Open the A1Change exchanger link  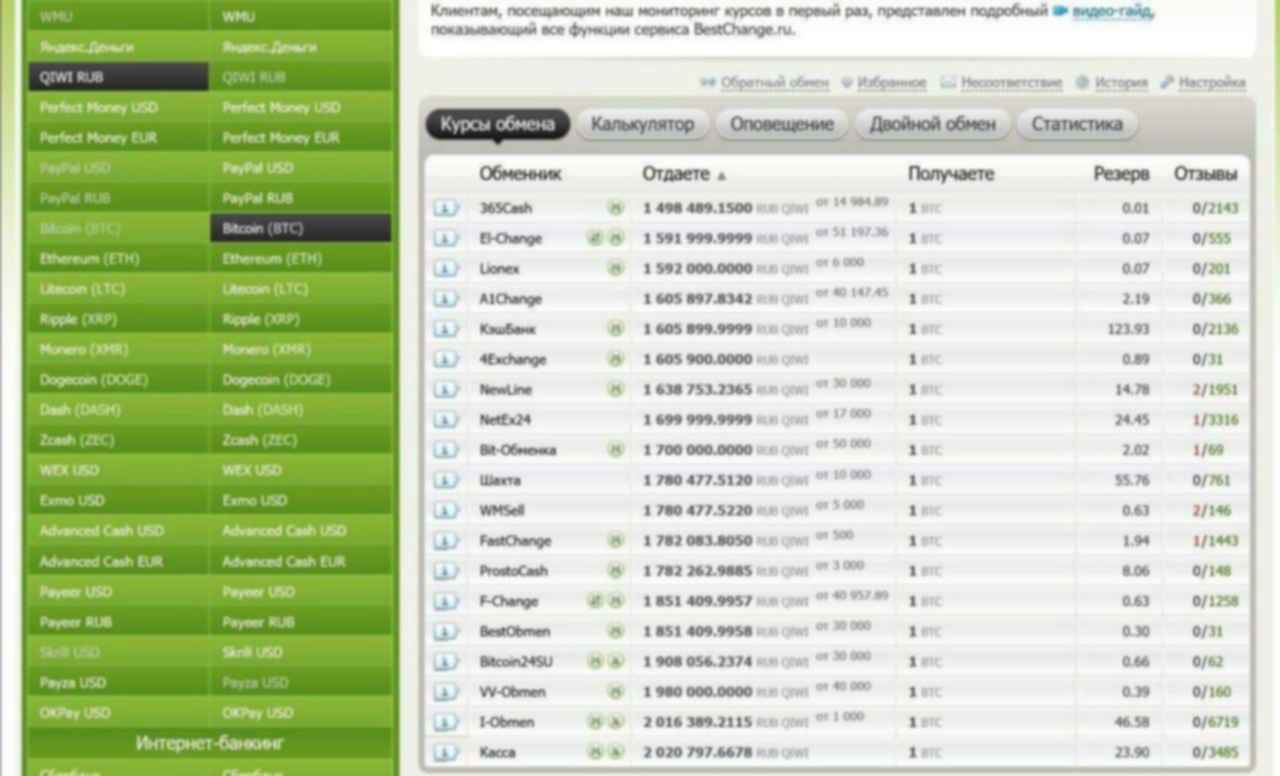click(x=510, y=299)
